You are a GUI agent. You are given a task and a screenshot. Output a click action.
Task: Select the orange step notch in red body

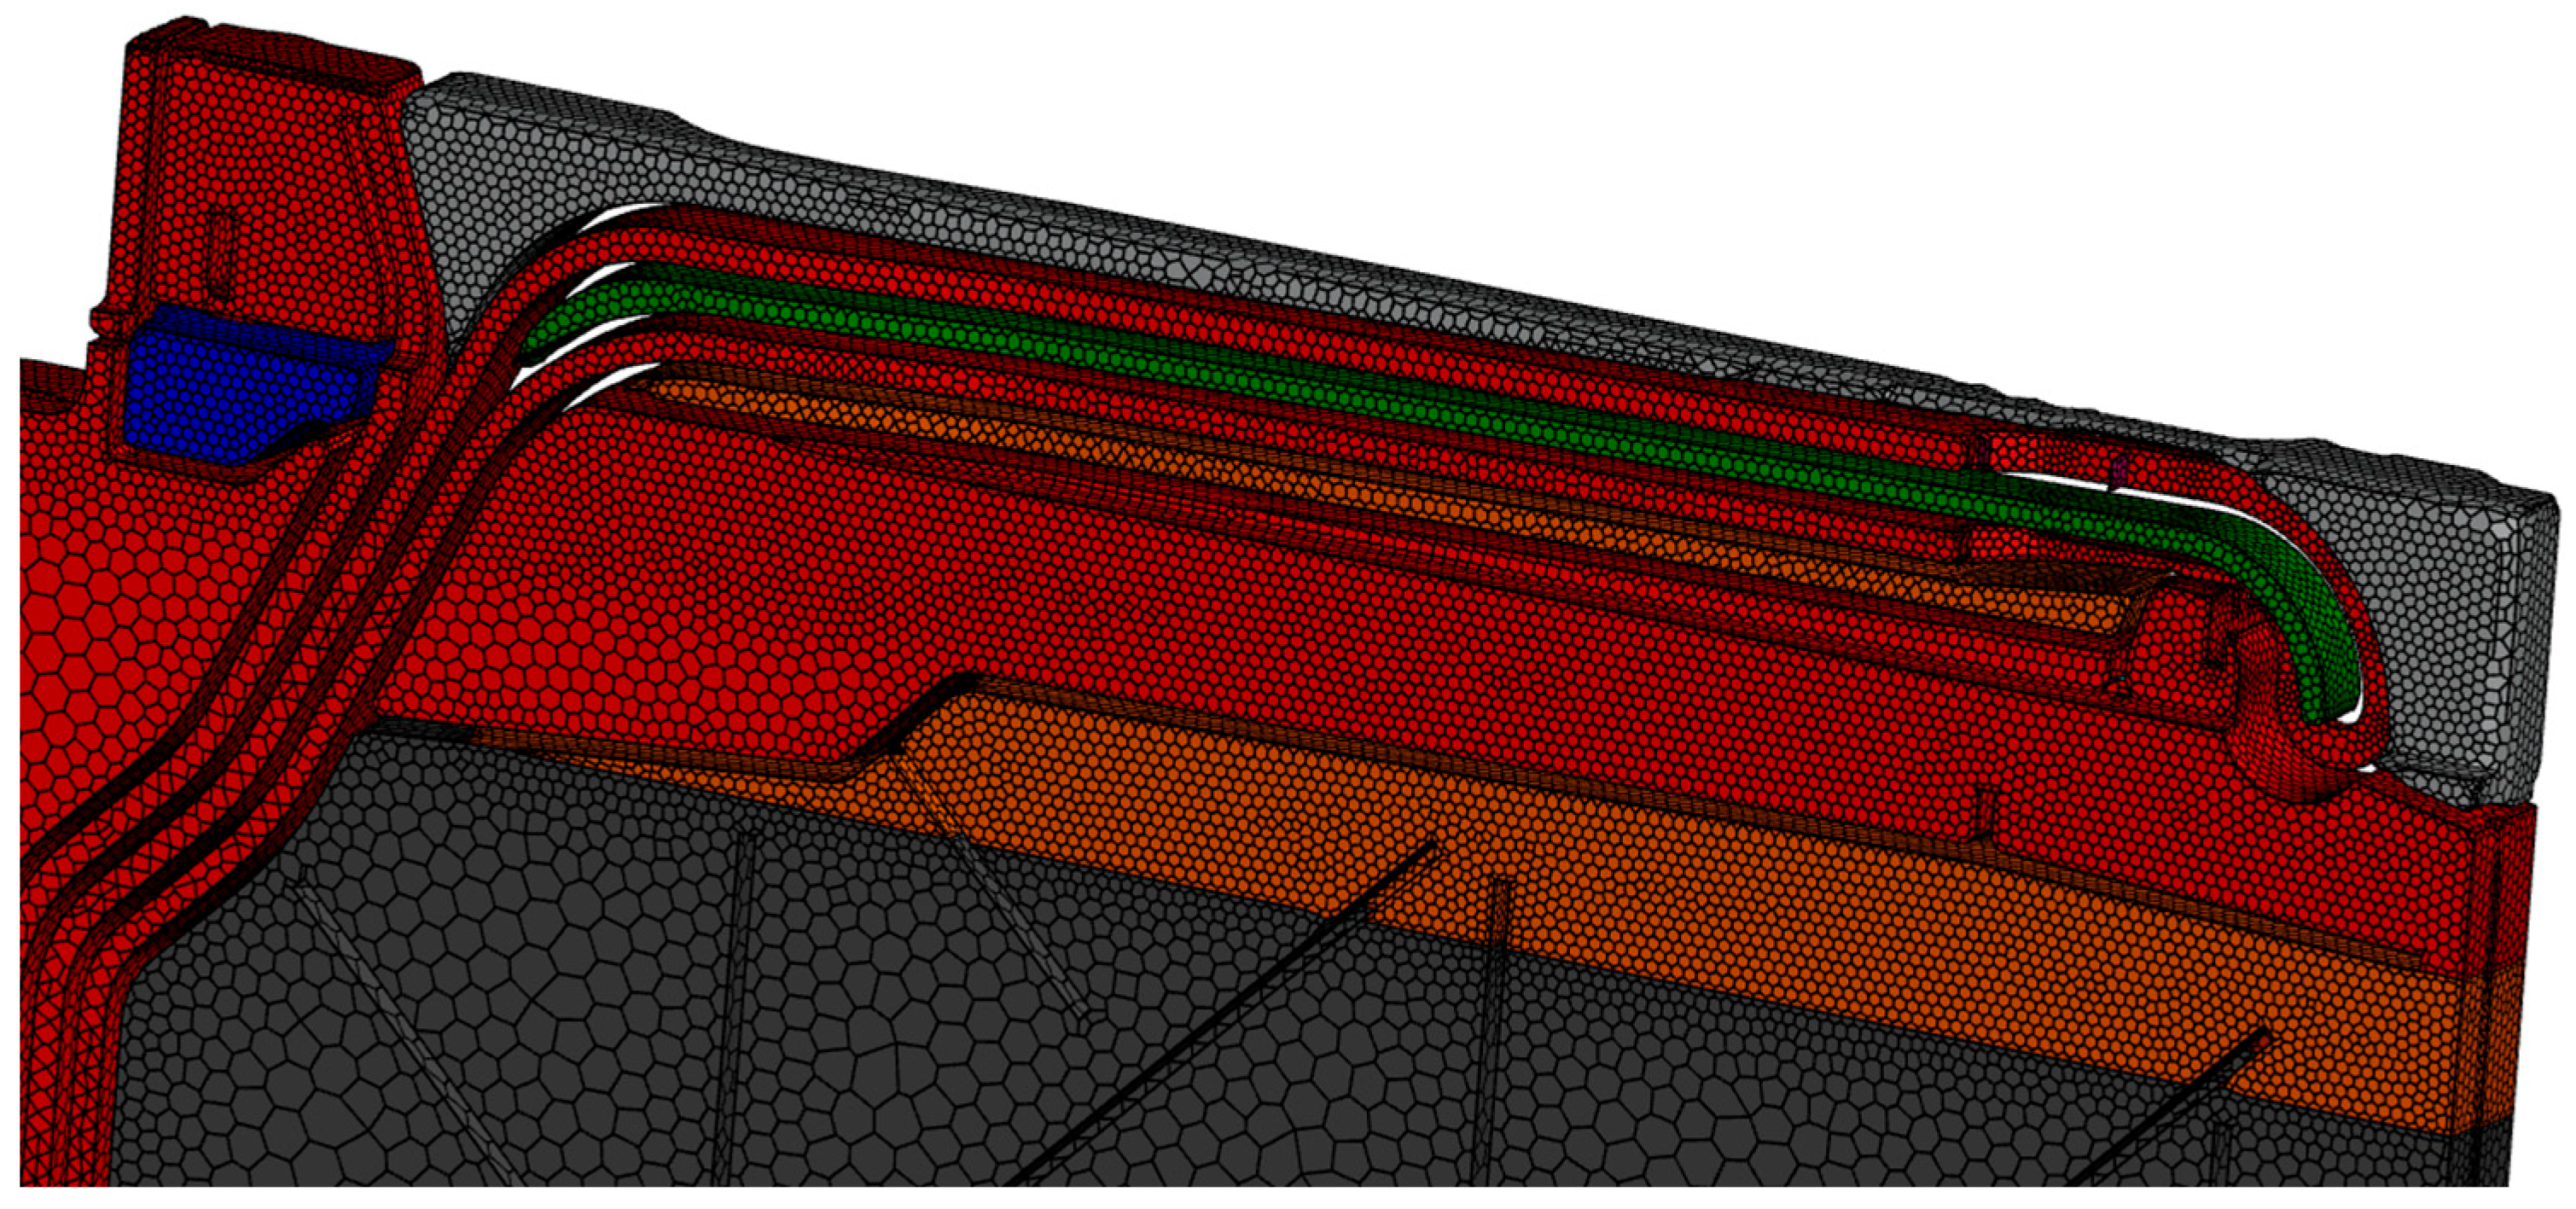pos(935,725)
